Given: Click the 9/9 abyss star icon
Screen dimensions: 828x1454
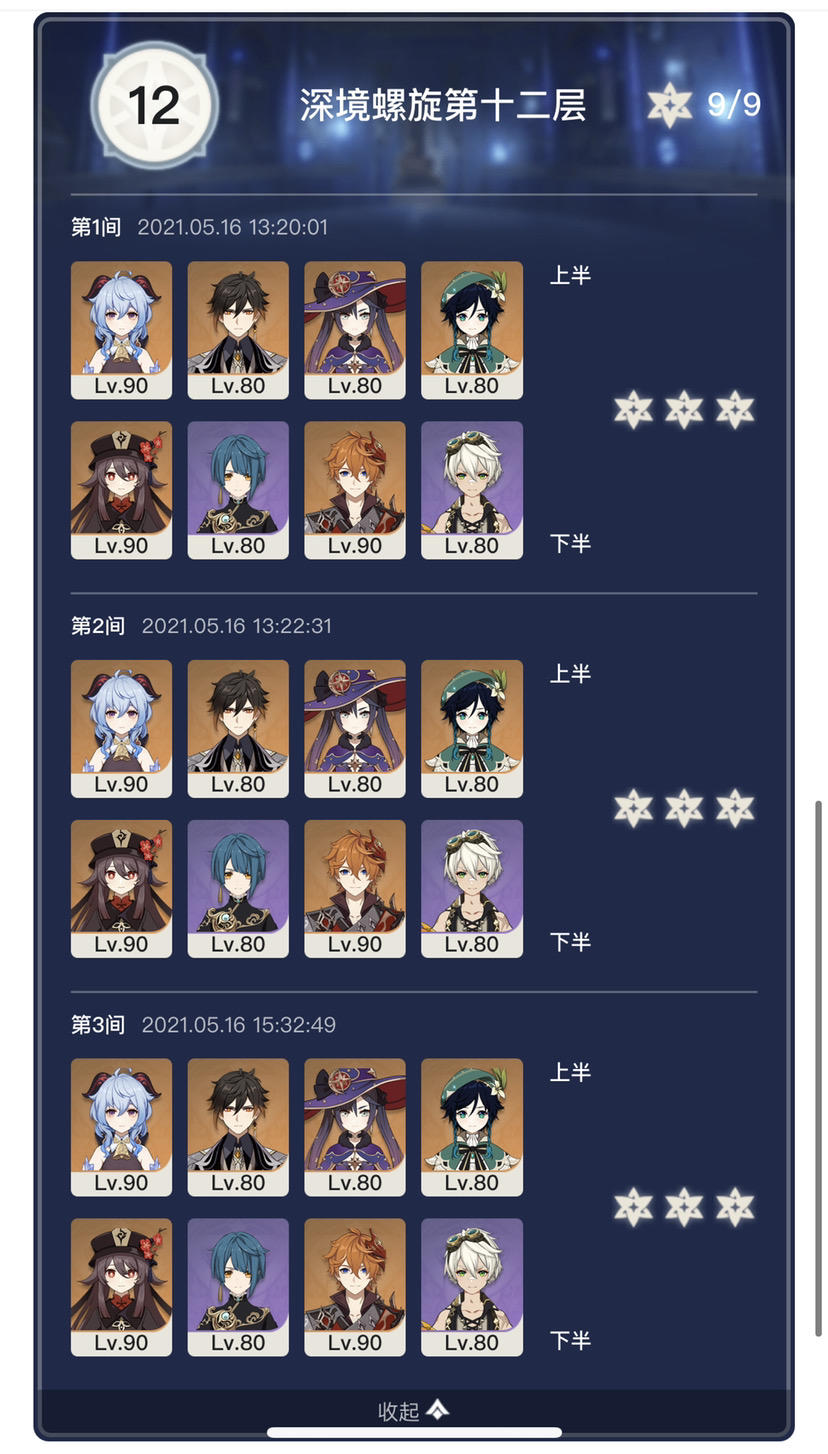Looking at the screenshot, I should point(670,104).
